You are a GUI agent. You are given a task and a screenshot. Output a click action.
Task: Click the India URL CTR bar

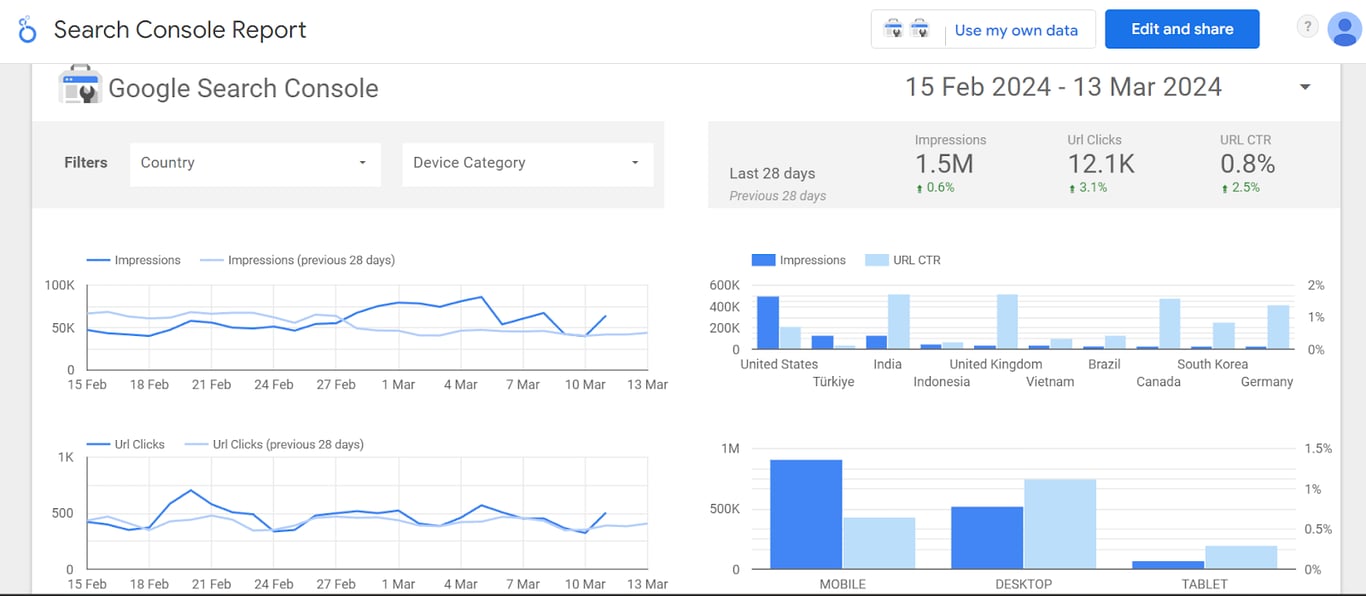(x=898, y=322)
